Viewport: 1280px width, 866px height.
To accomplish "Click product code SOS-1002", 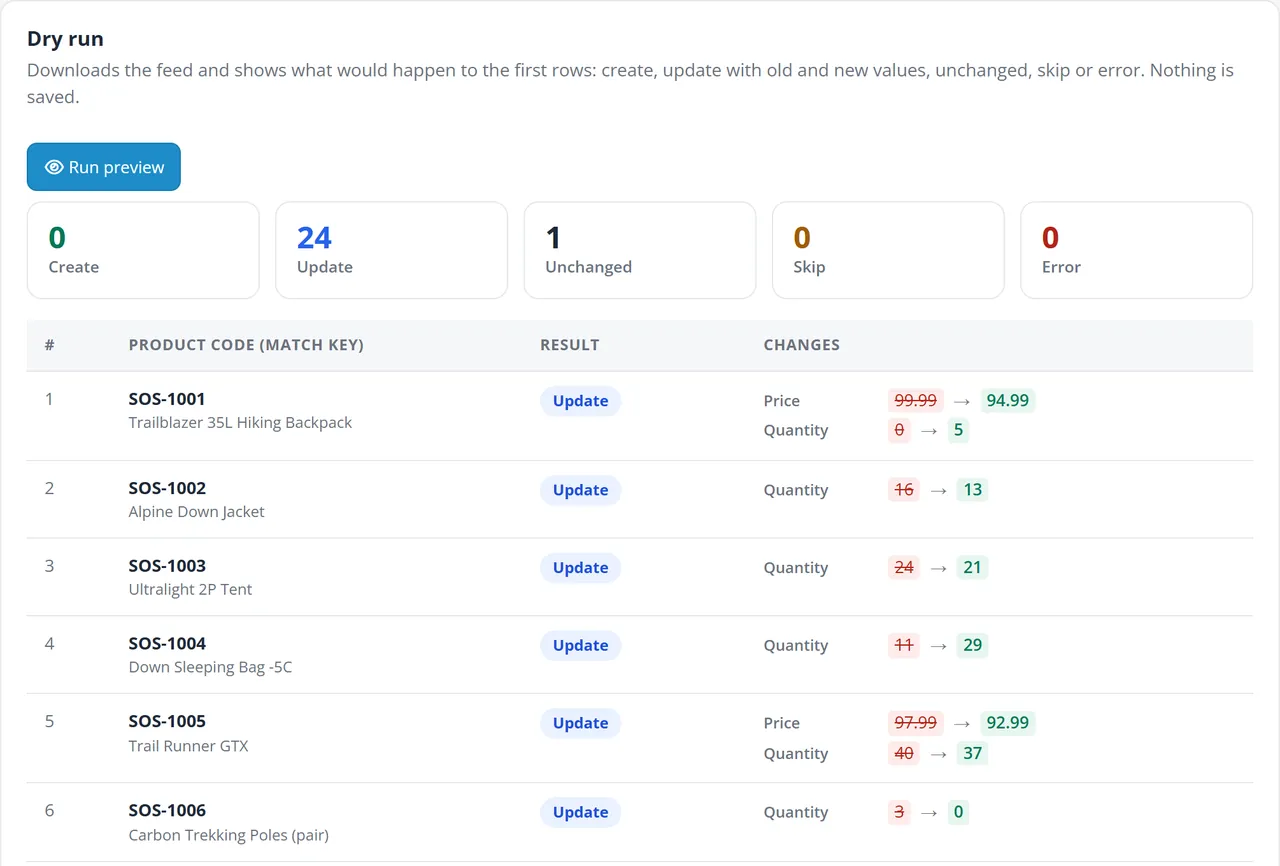I will click(167, 488).
